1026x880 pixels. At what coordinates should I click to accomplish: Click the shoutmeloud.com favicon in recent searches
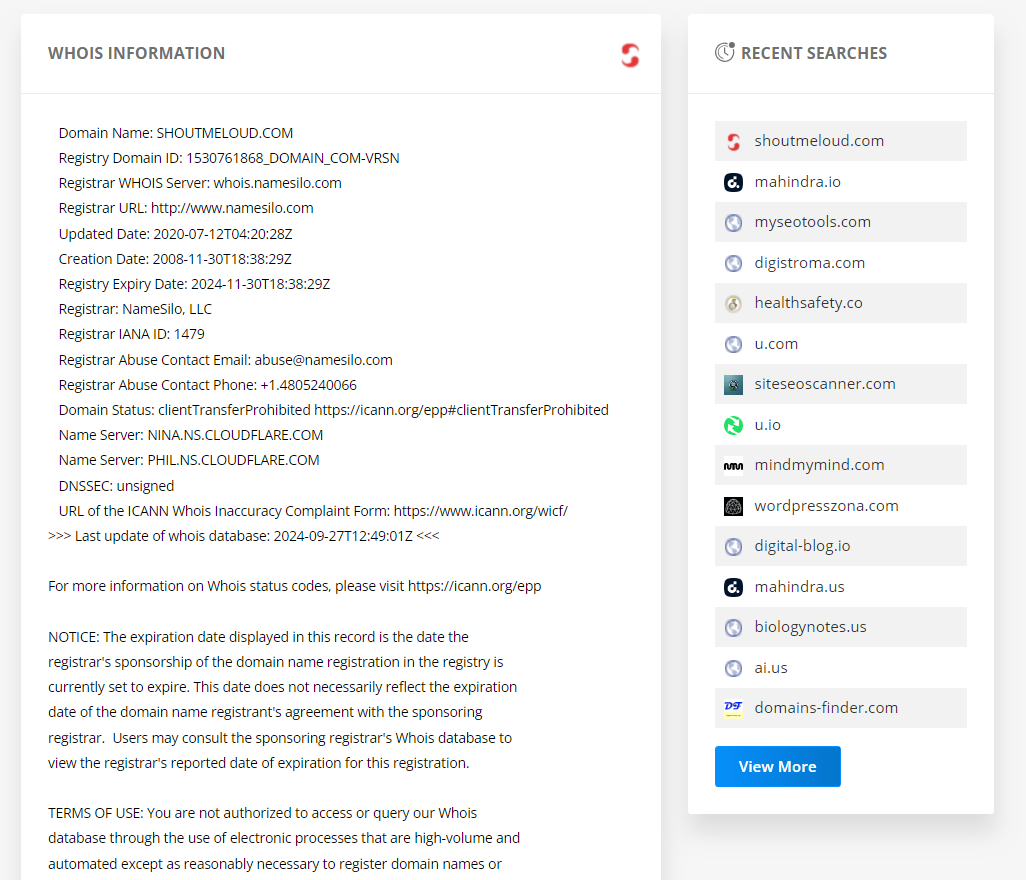[x=734, y=141]
